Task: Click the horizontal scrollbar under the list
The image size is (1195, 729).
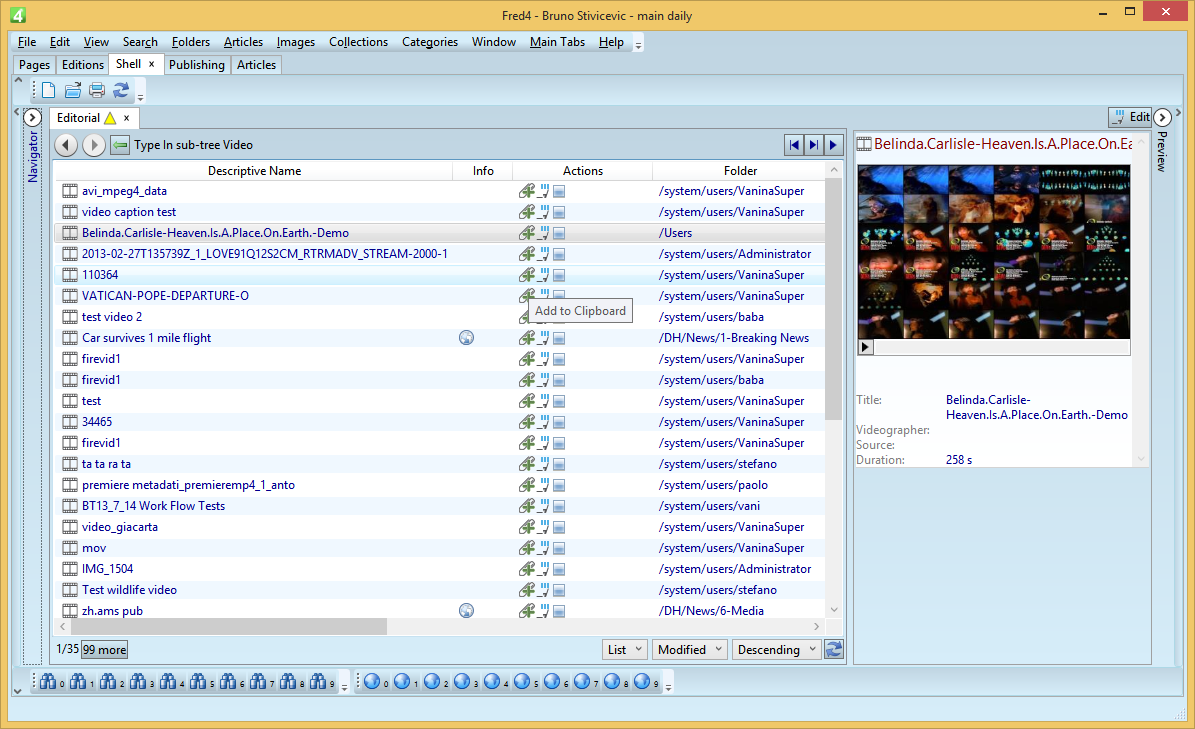Action: coord(229,626)
